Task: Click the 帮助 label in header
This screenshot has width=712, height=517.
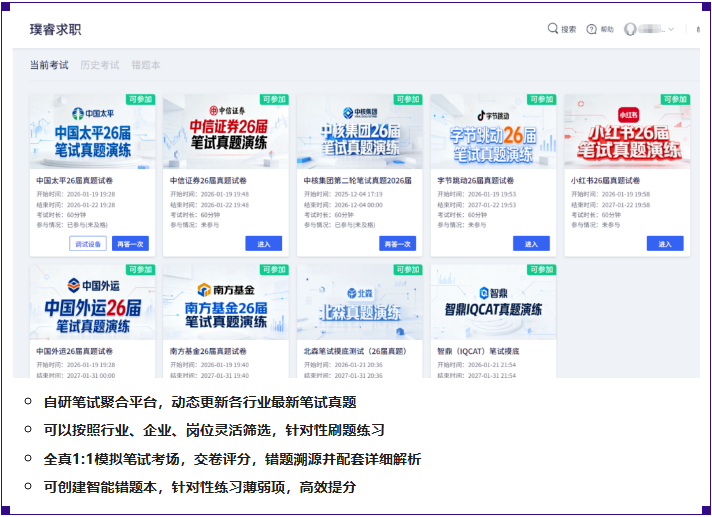Action: [x=607, y=30]
